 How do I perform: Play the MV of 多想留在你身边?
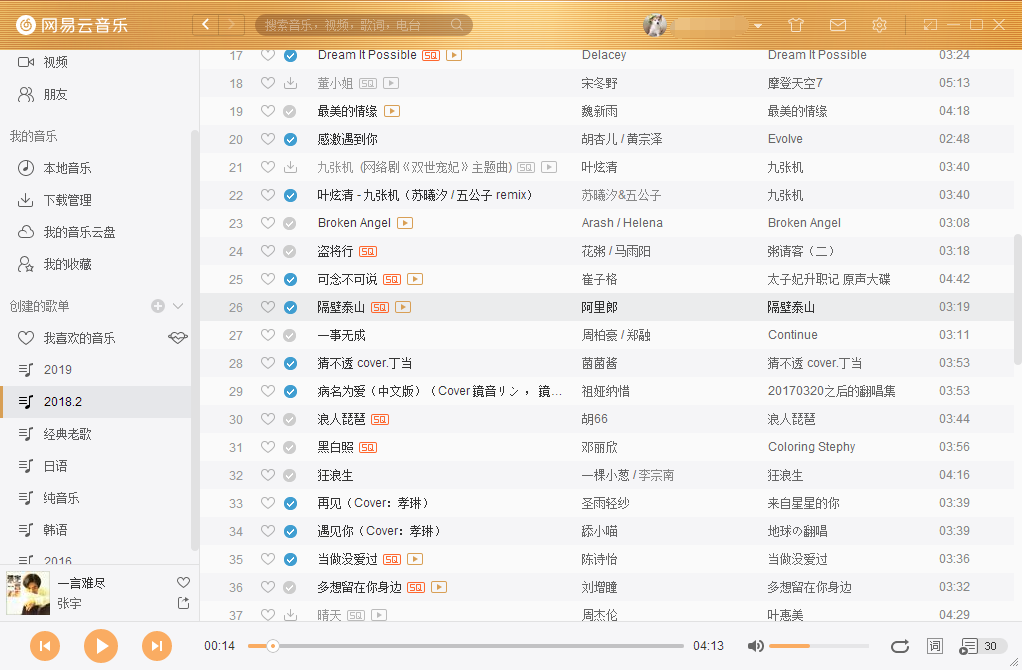coord(439,587)
